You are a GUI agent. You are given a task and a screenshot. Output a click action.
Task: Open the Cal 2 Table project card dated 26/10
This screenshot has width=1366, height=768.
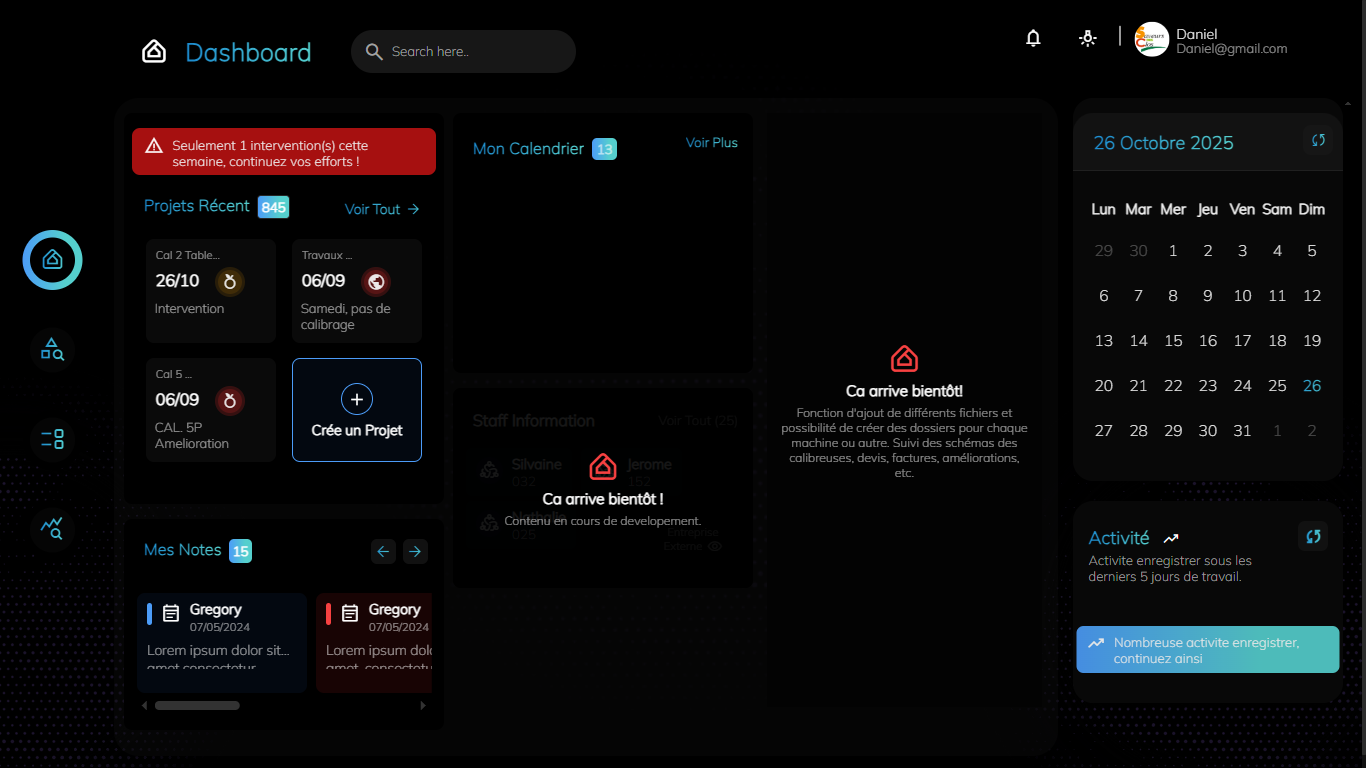click(x=211, y=291)
